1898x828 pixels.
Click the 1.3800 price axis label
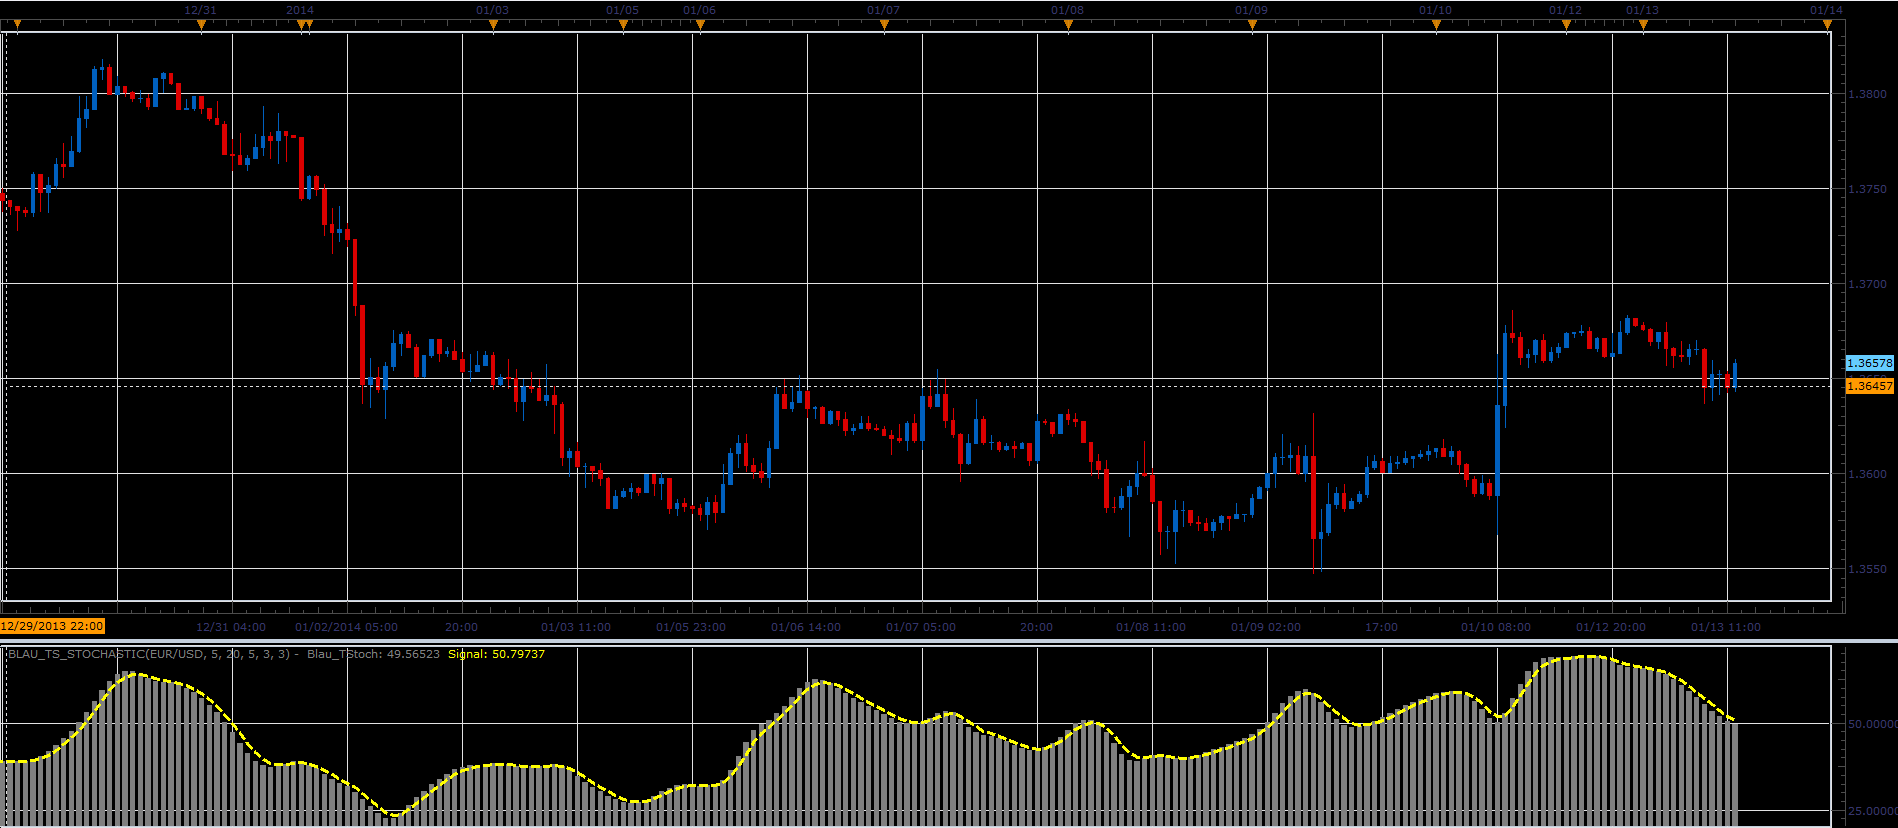pyautogui.click(x=1867, y=94)
